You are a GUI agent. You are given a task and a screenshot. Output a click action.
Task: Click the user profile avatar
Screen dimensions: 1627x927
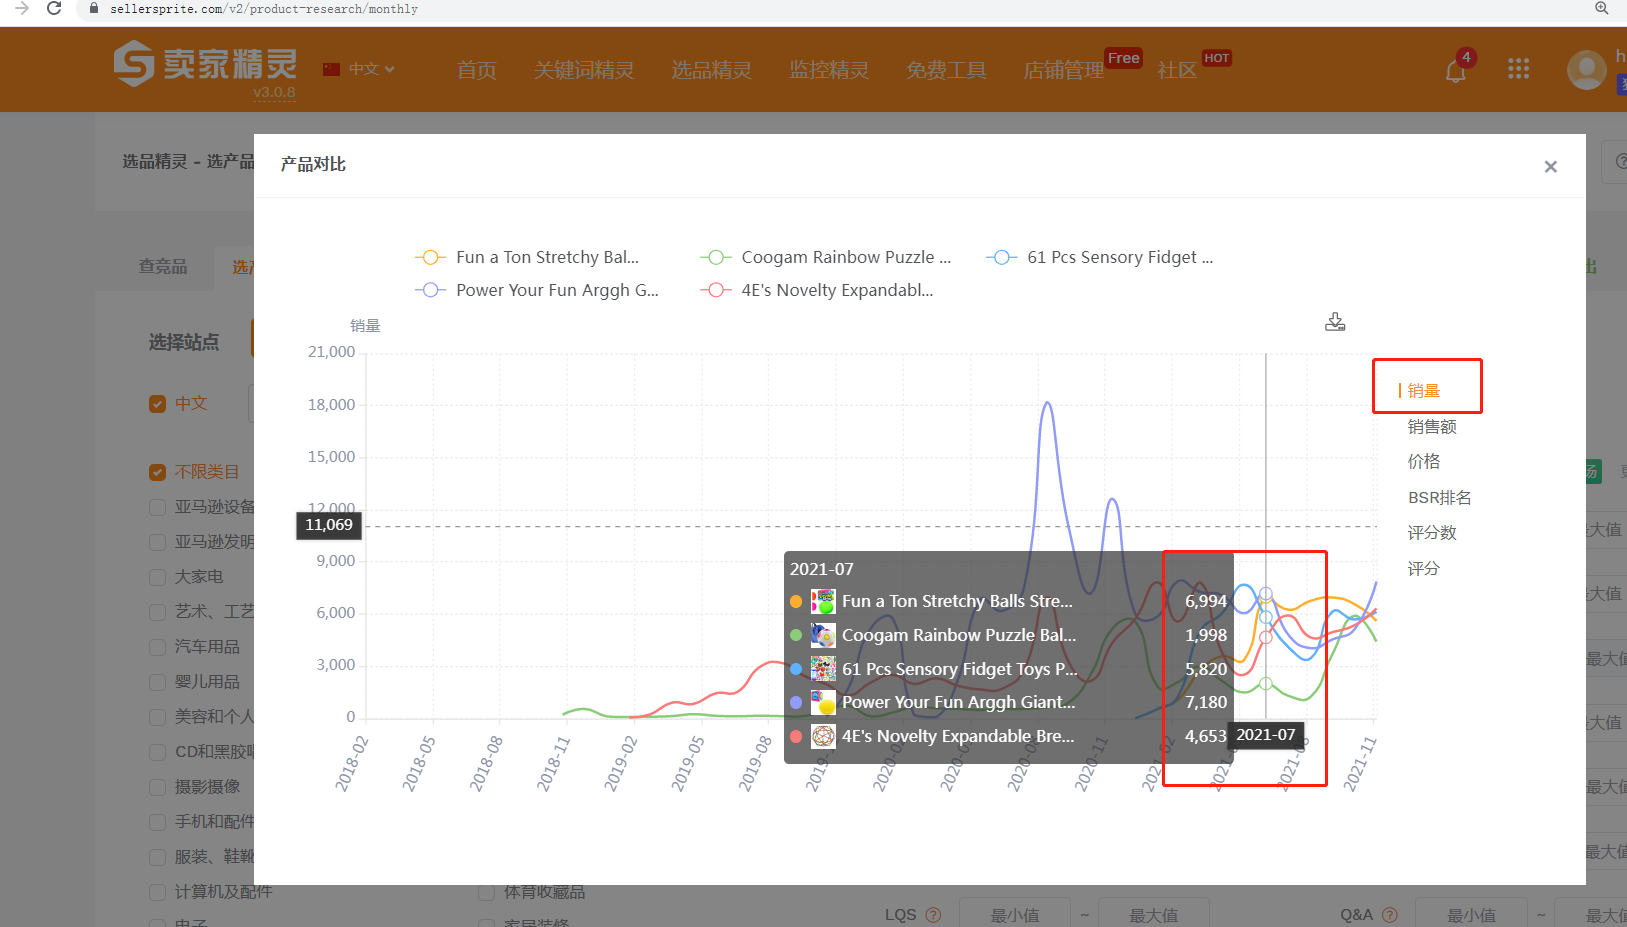tap(1586, 70)
